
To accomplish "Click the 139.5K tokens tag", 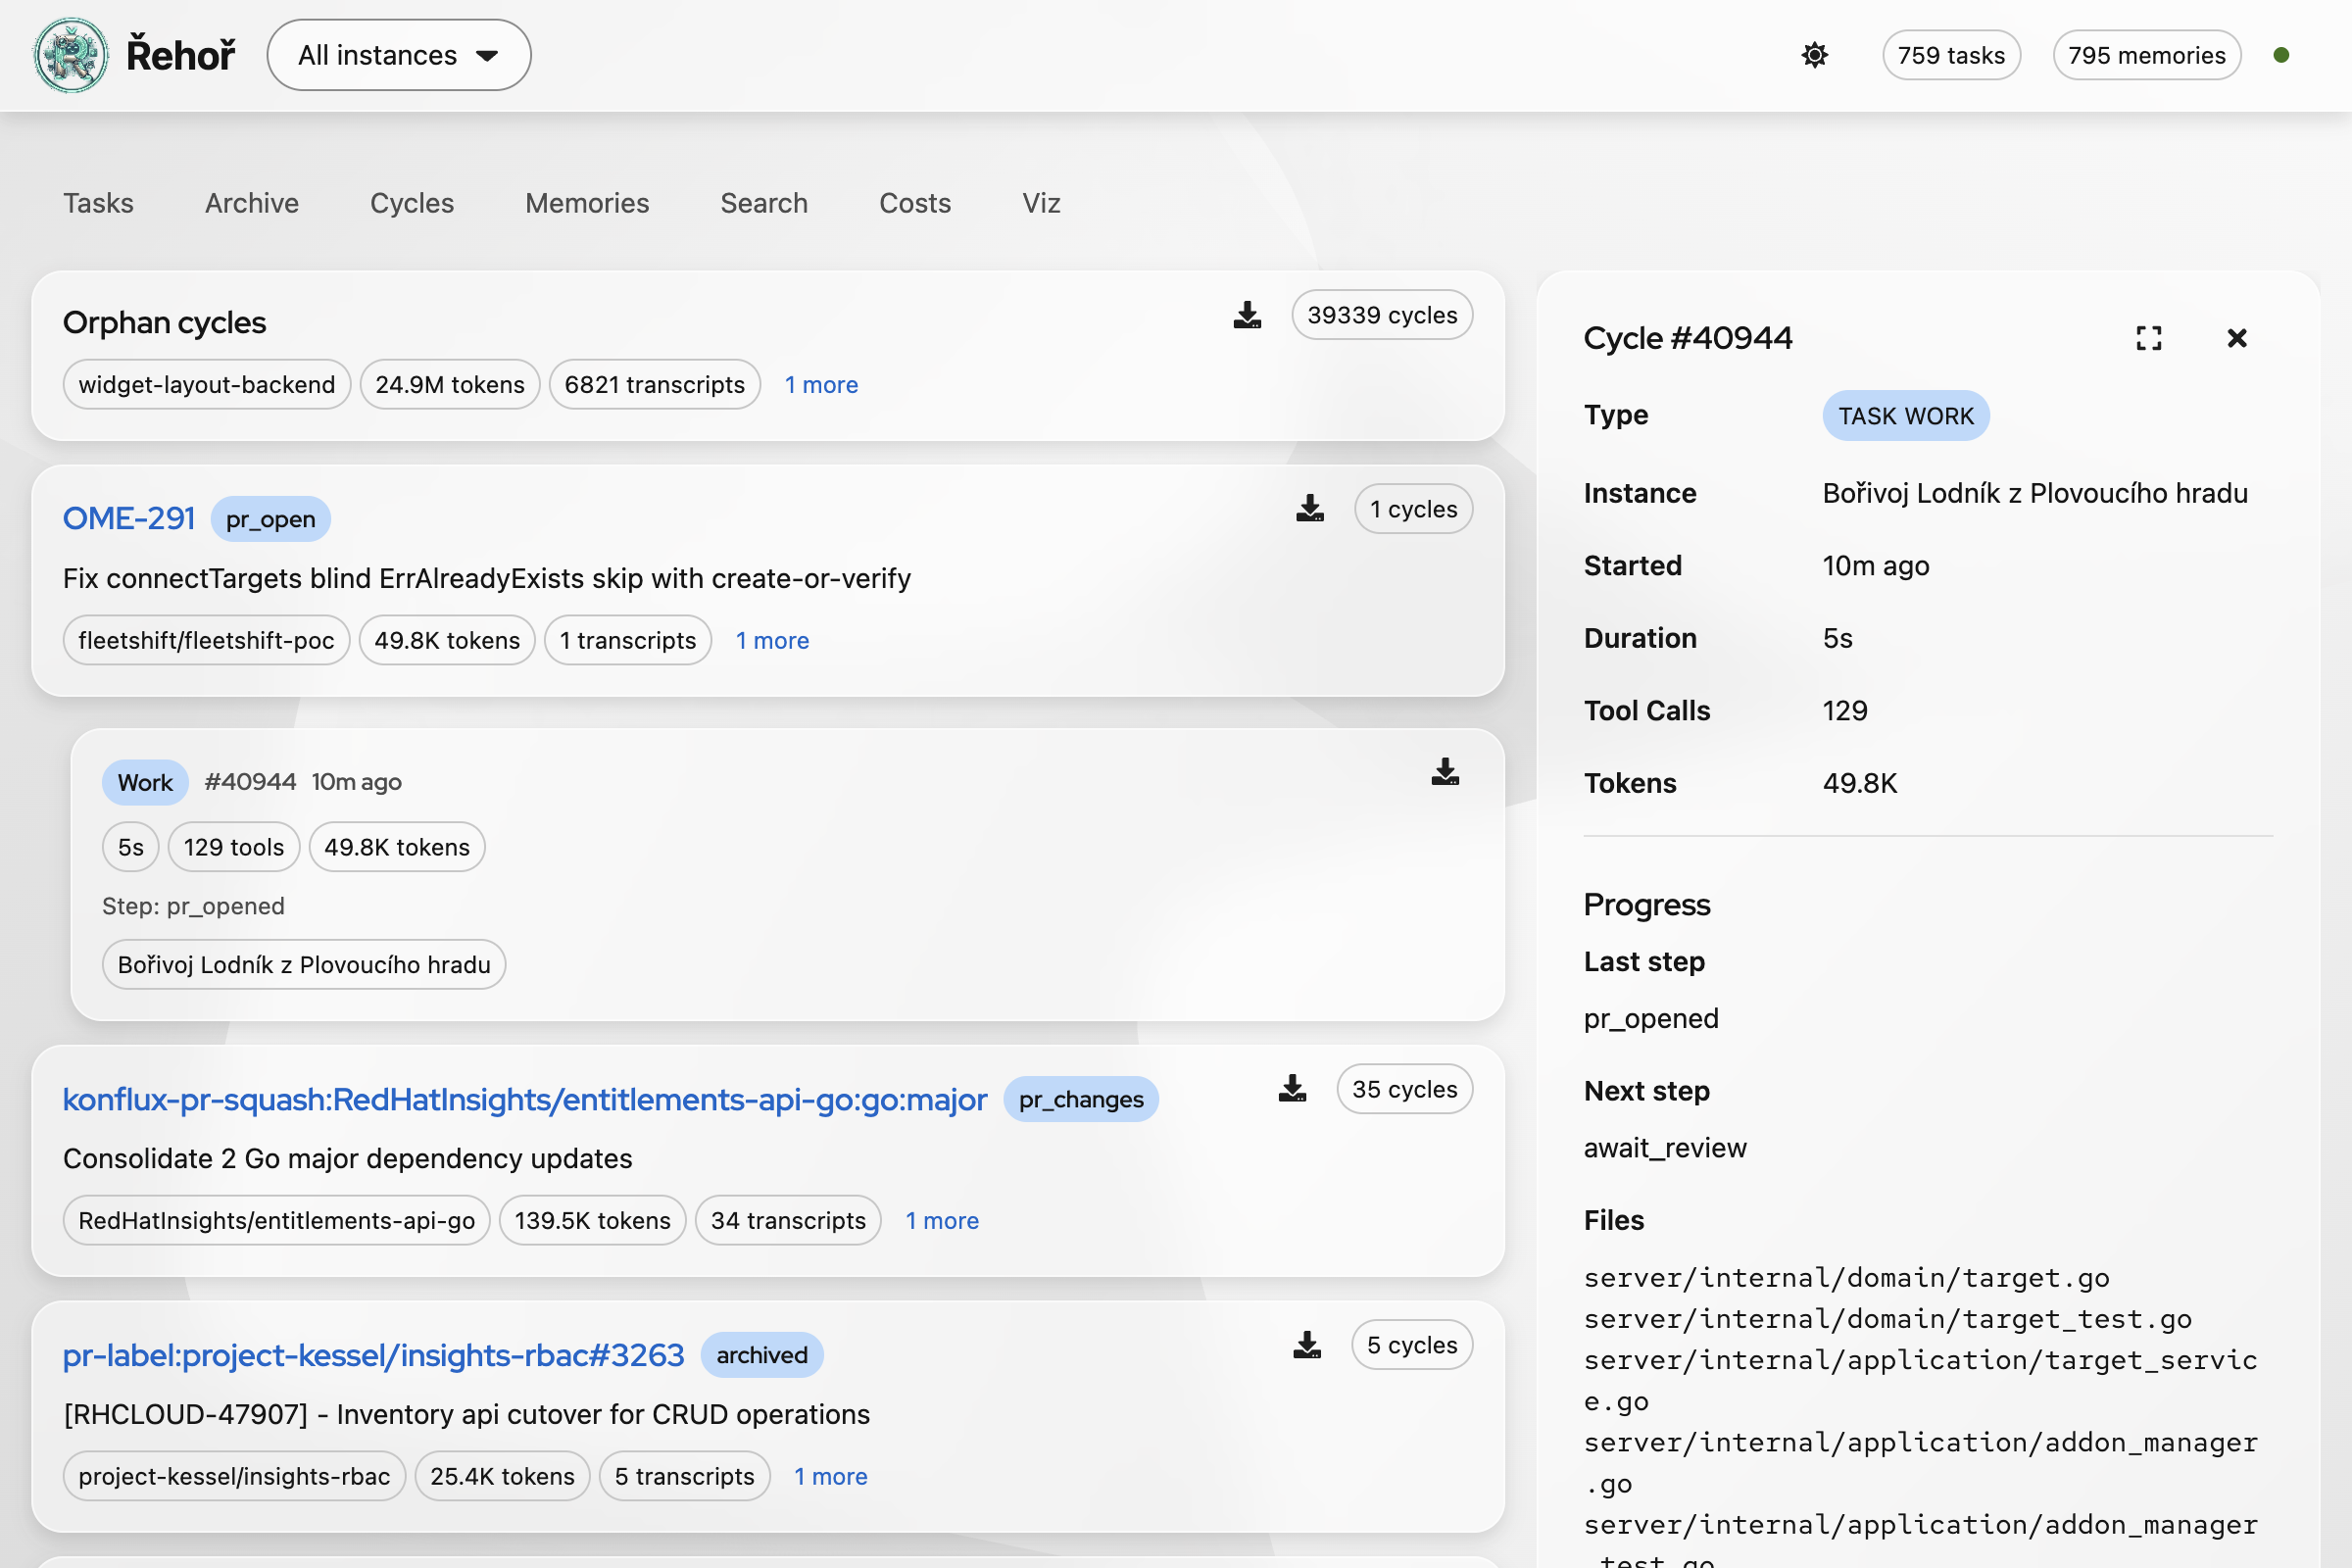I will (593, 1221).
